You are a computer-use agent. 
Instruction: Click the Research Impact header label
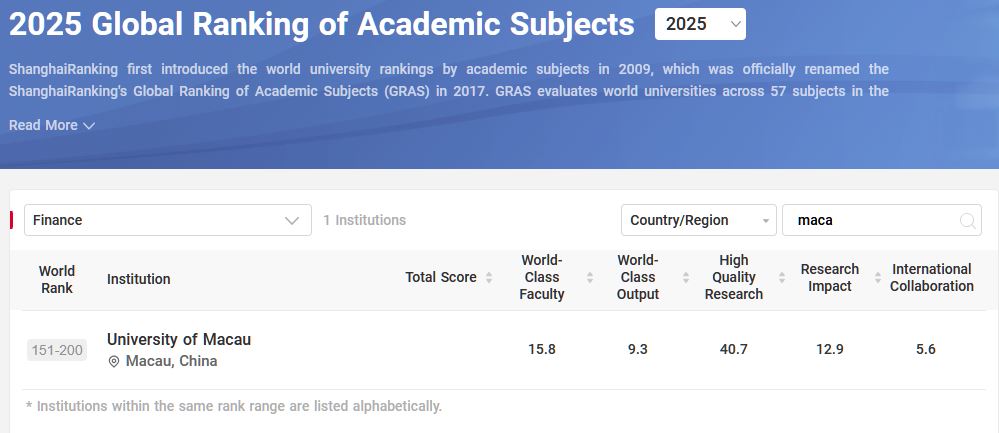[x=829, y=278]
